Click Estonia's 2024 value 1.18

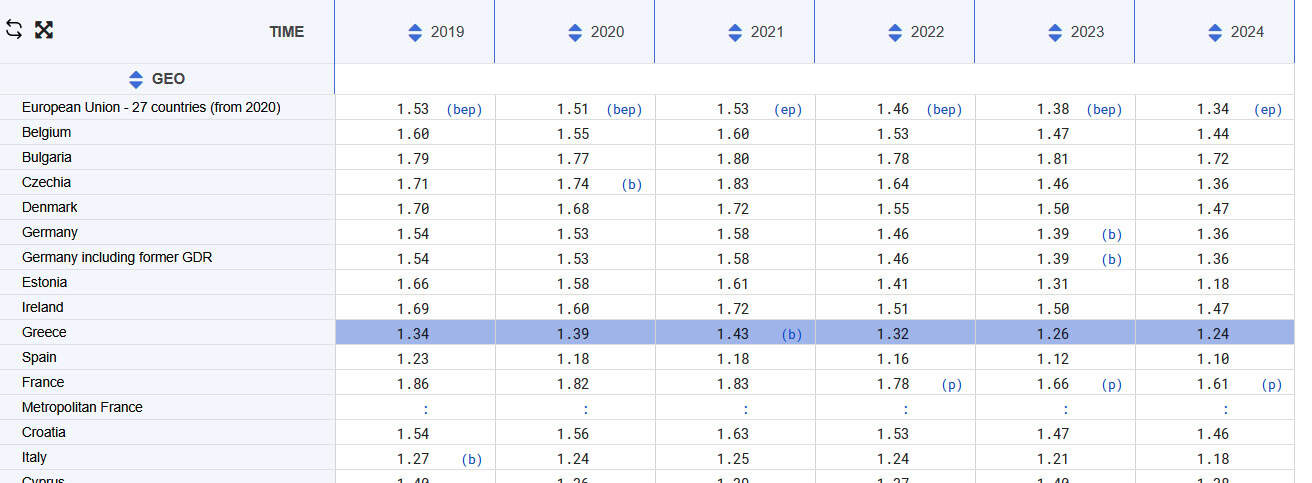(x=1213, y=284)
